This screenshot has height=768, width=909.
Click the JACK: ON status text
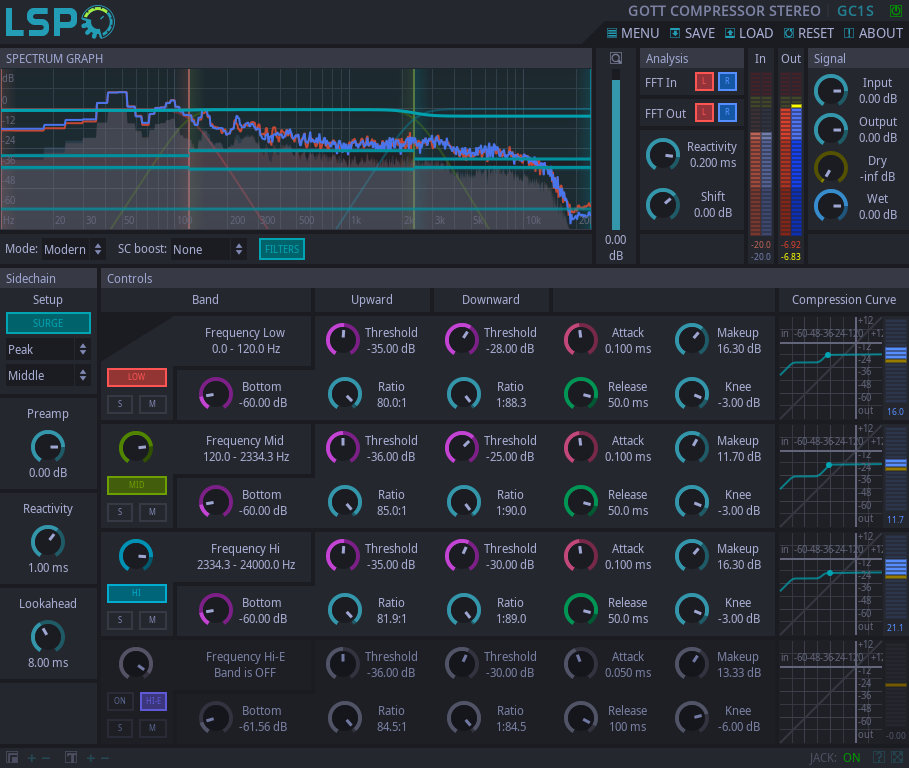[x=835, y=758]
